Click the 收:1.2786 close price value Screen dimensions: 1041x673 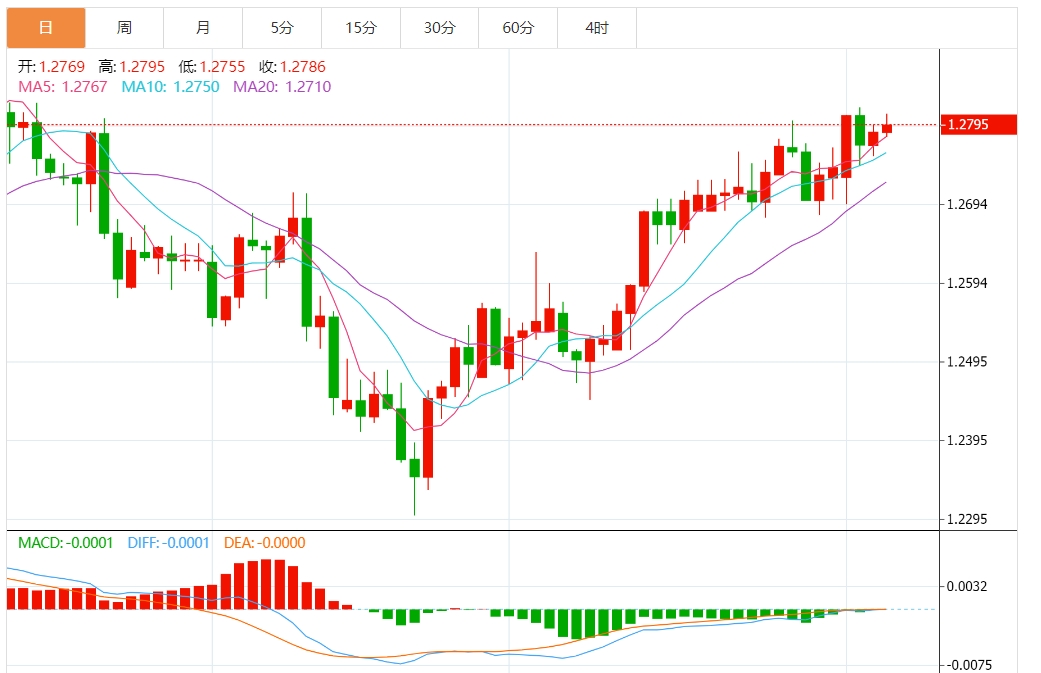[x=293, y=67]
